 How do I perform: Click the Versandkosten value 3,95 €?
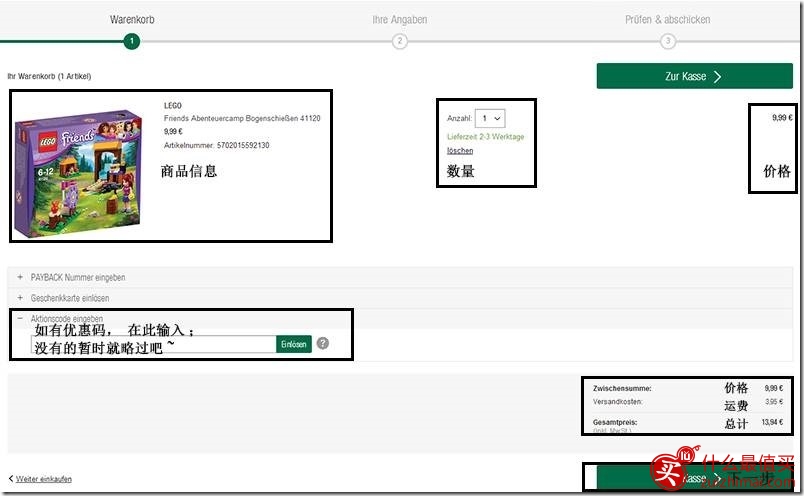(774, 402)
